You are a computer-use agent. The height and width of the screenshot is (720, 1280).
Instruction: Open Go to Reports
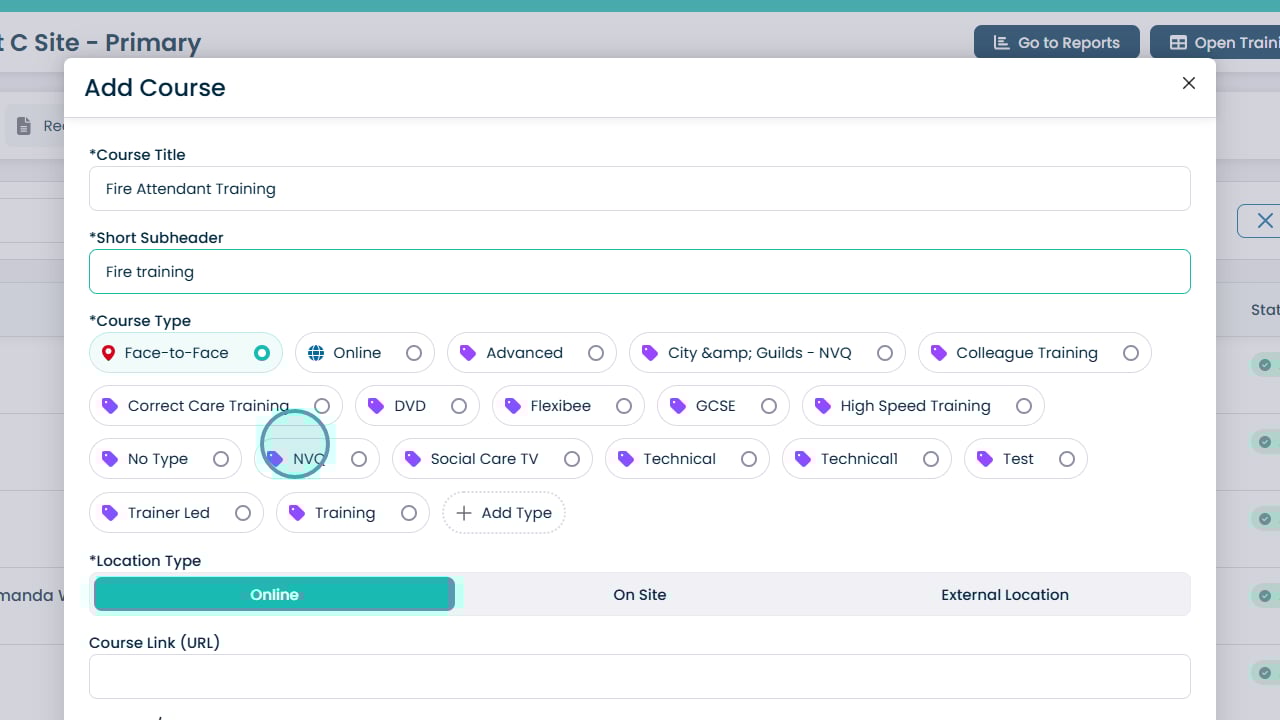[1056, 43]
